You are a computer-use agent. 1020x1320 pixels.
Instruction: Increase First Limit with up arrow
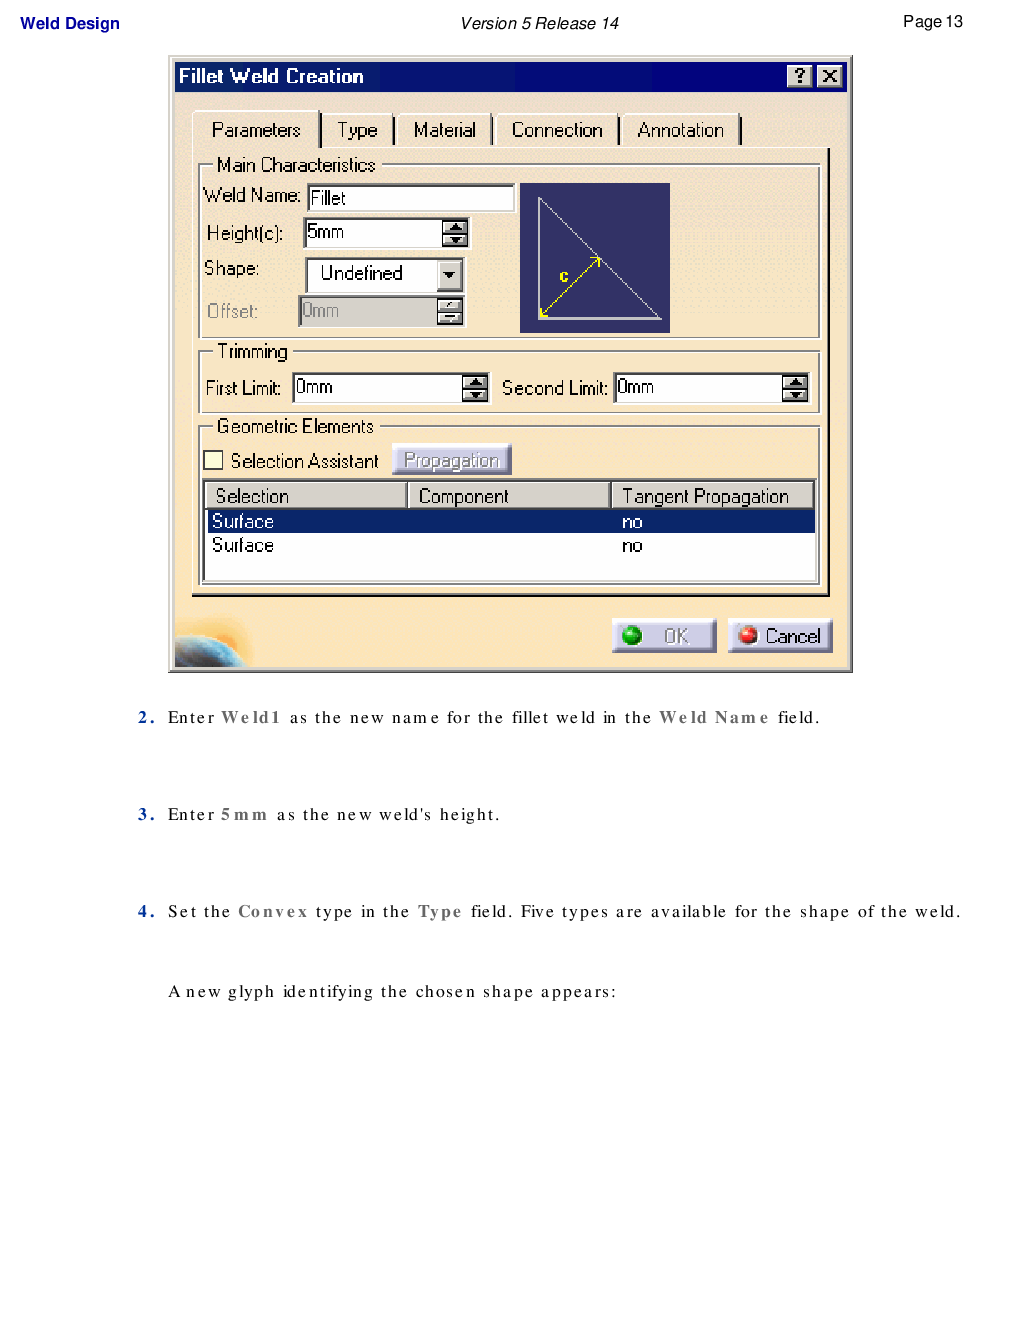tap(475, 382)
